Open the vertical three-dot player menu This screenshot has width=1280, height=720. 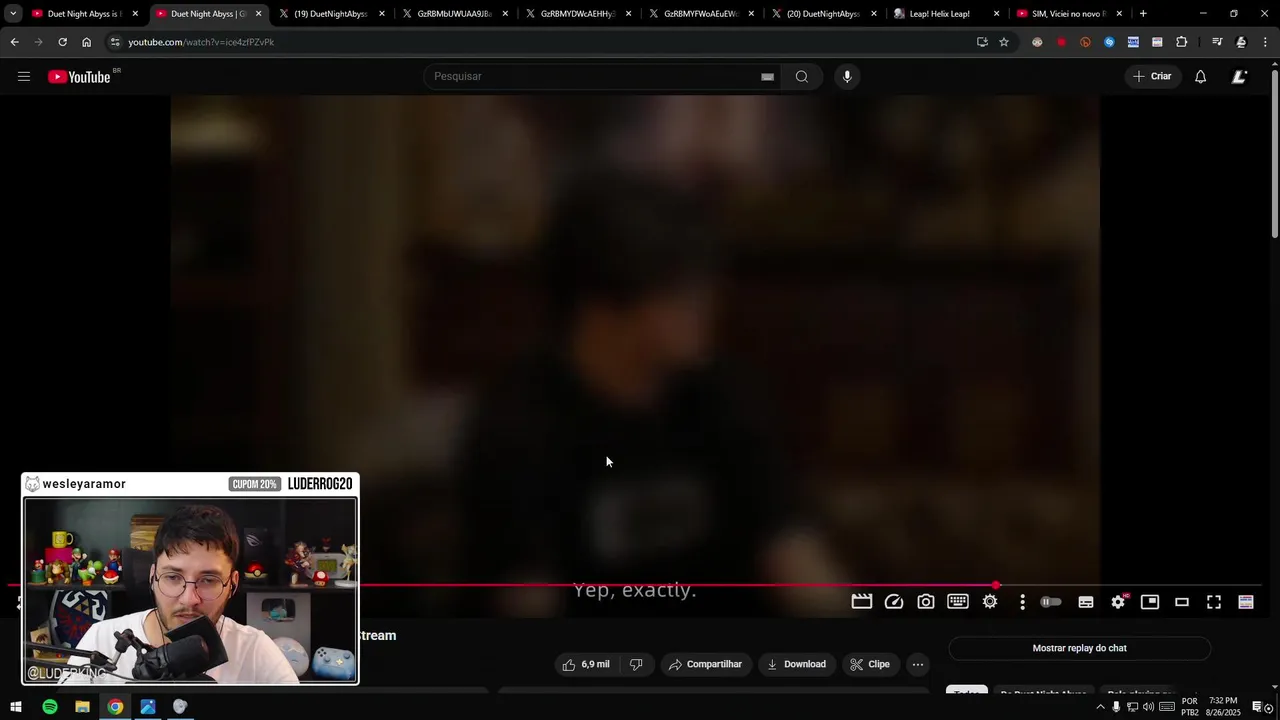1022,602
